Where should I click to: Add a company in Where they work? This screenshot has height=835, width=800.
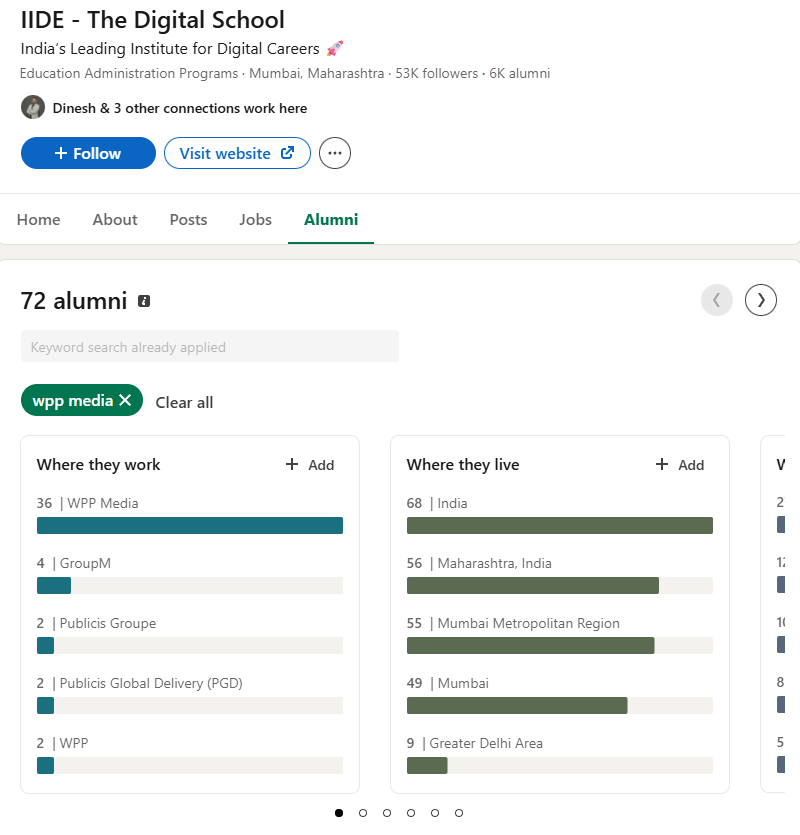pyautogui.click(x=310, y=465)
